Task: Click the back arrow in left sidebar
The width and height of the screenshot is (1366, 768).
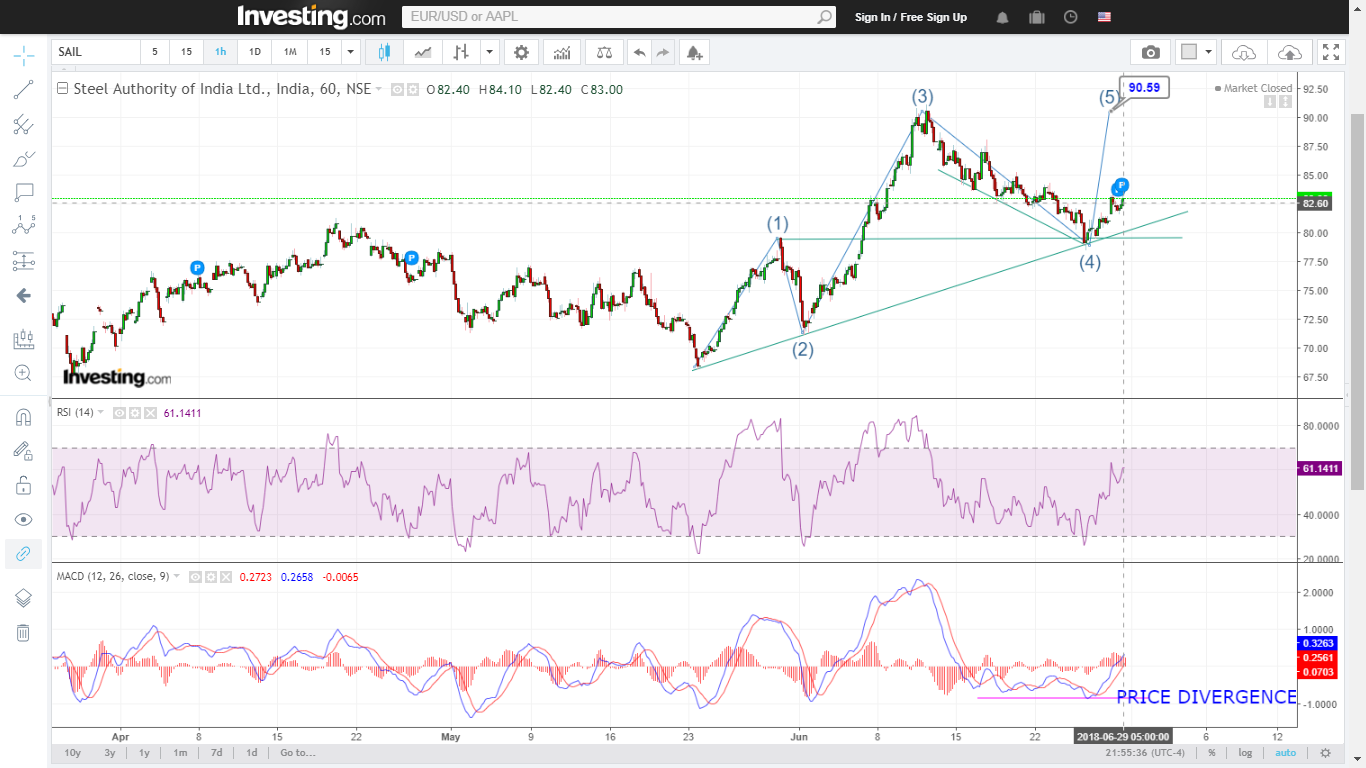Action: (24, 295)
